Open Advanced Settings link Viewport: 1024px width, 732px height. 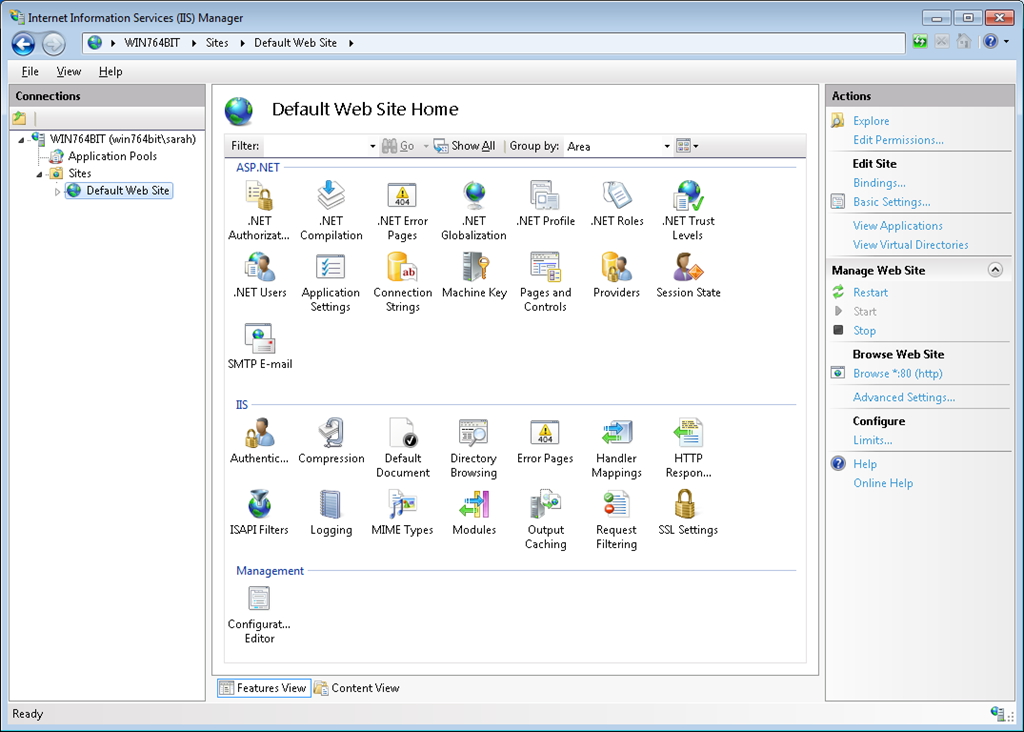click(904, 397)
